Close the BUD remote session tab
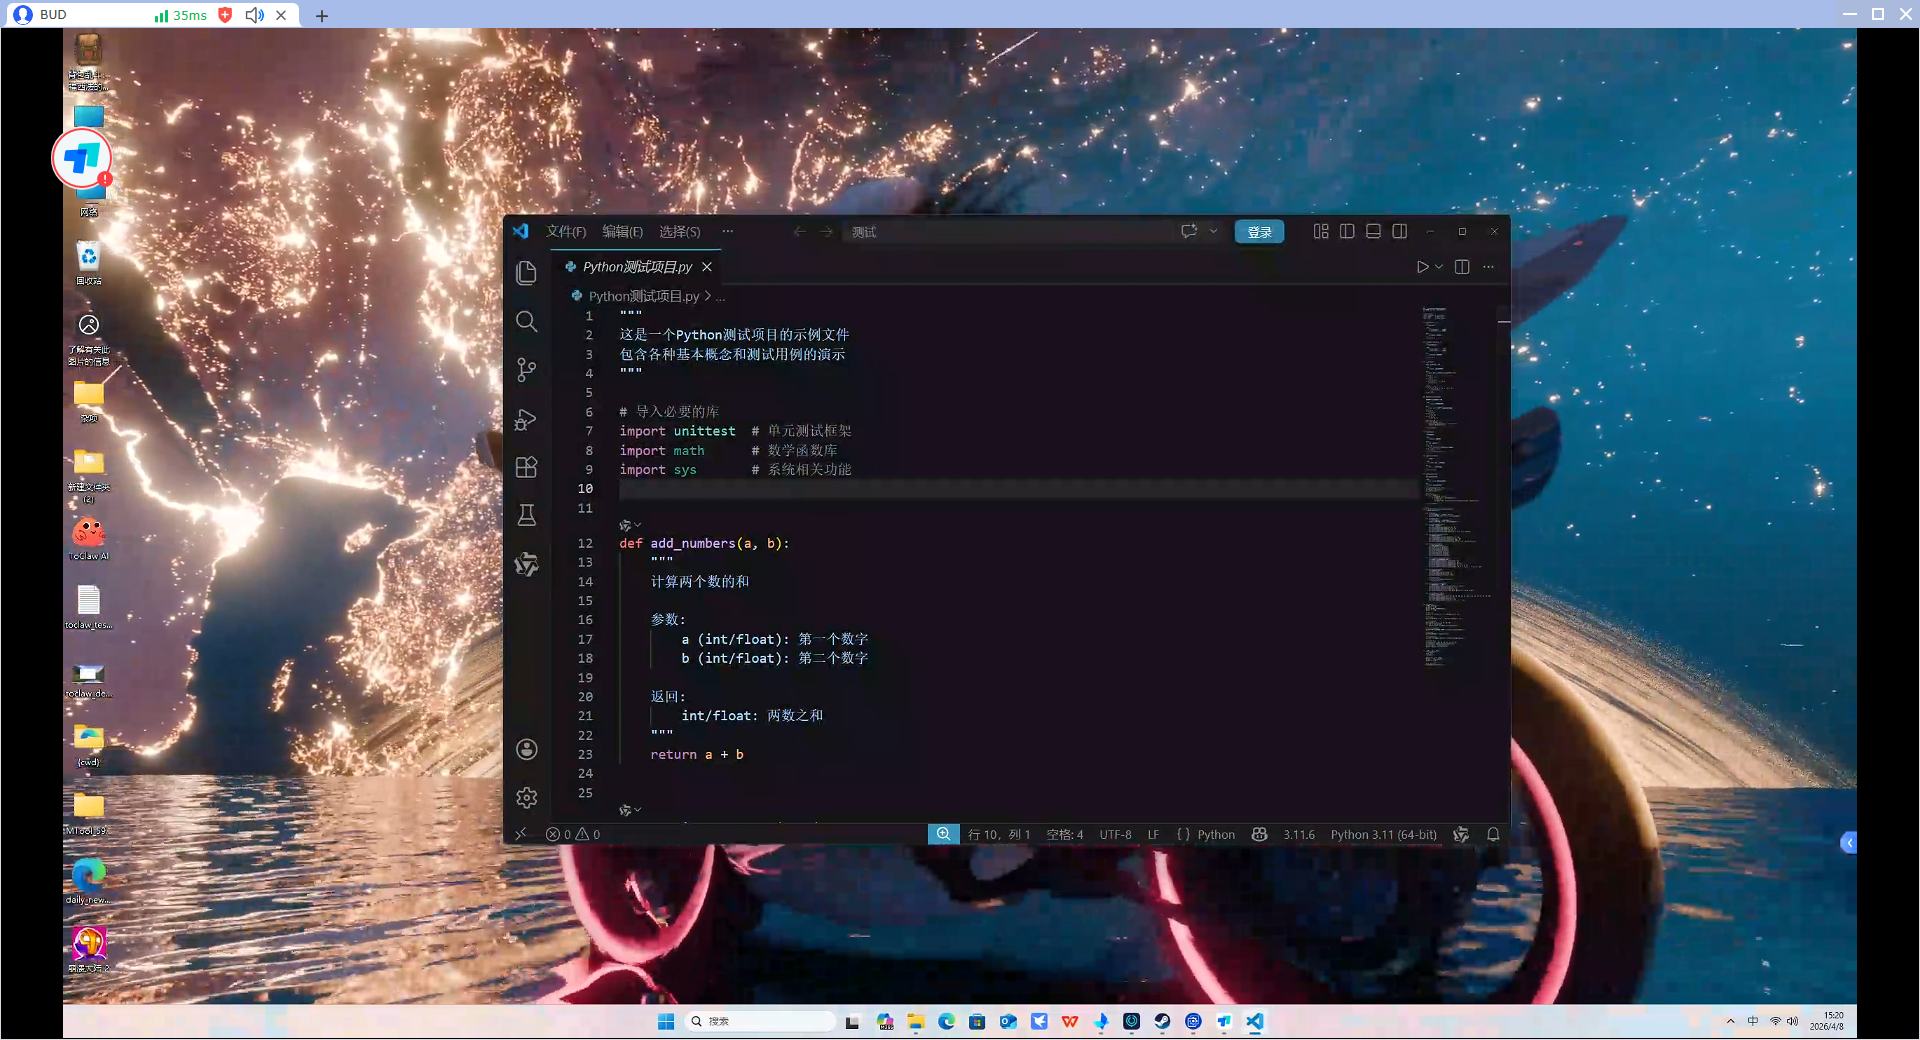1920x1040 pixels. [281, 15]
